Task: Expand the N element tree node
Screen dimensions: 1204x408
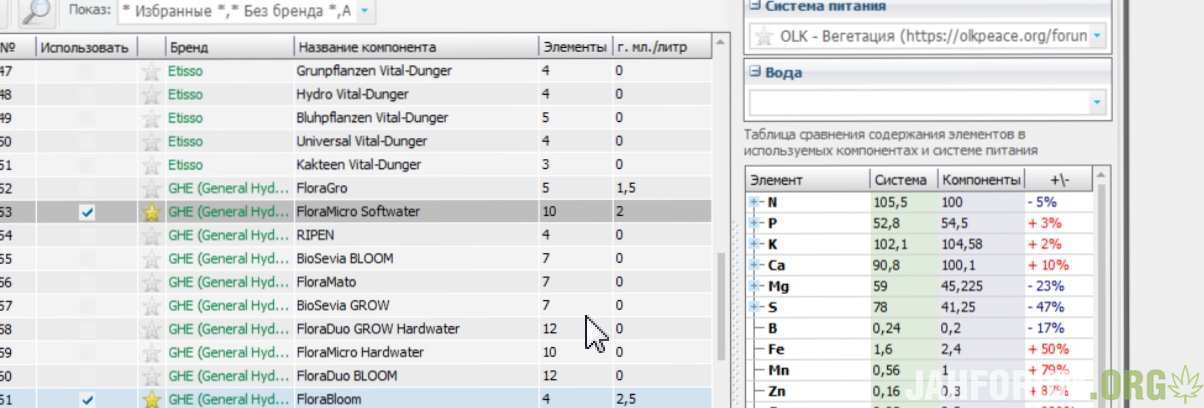Action: point(755,202)
